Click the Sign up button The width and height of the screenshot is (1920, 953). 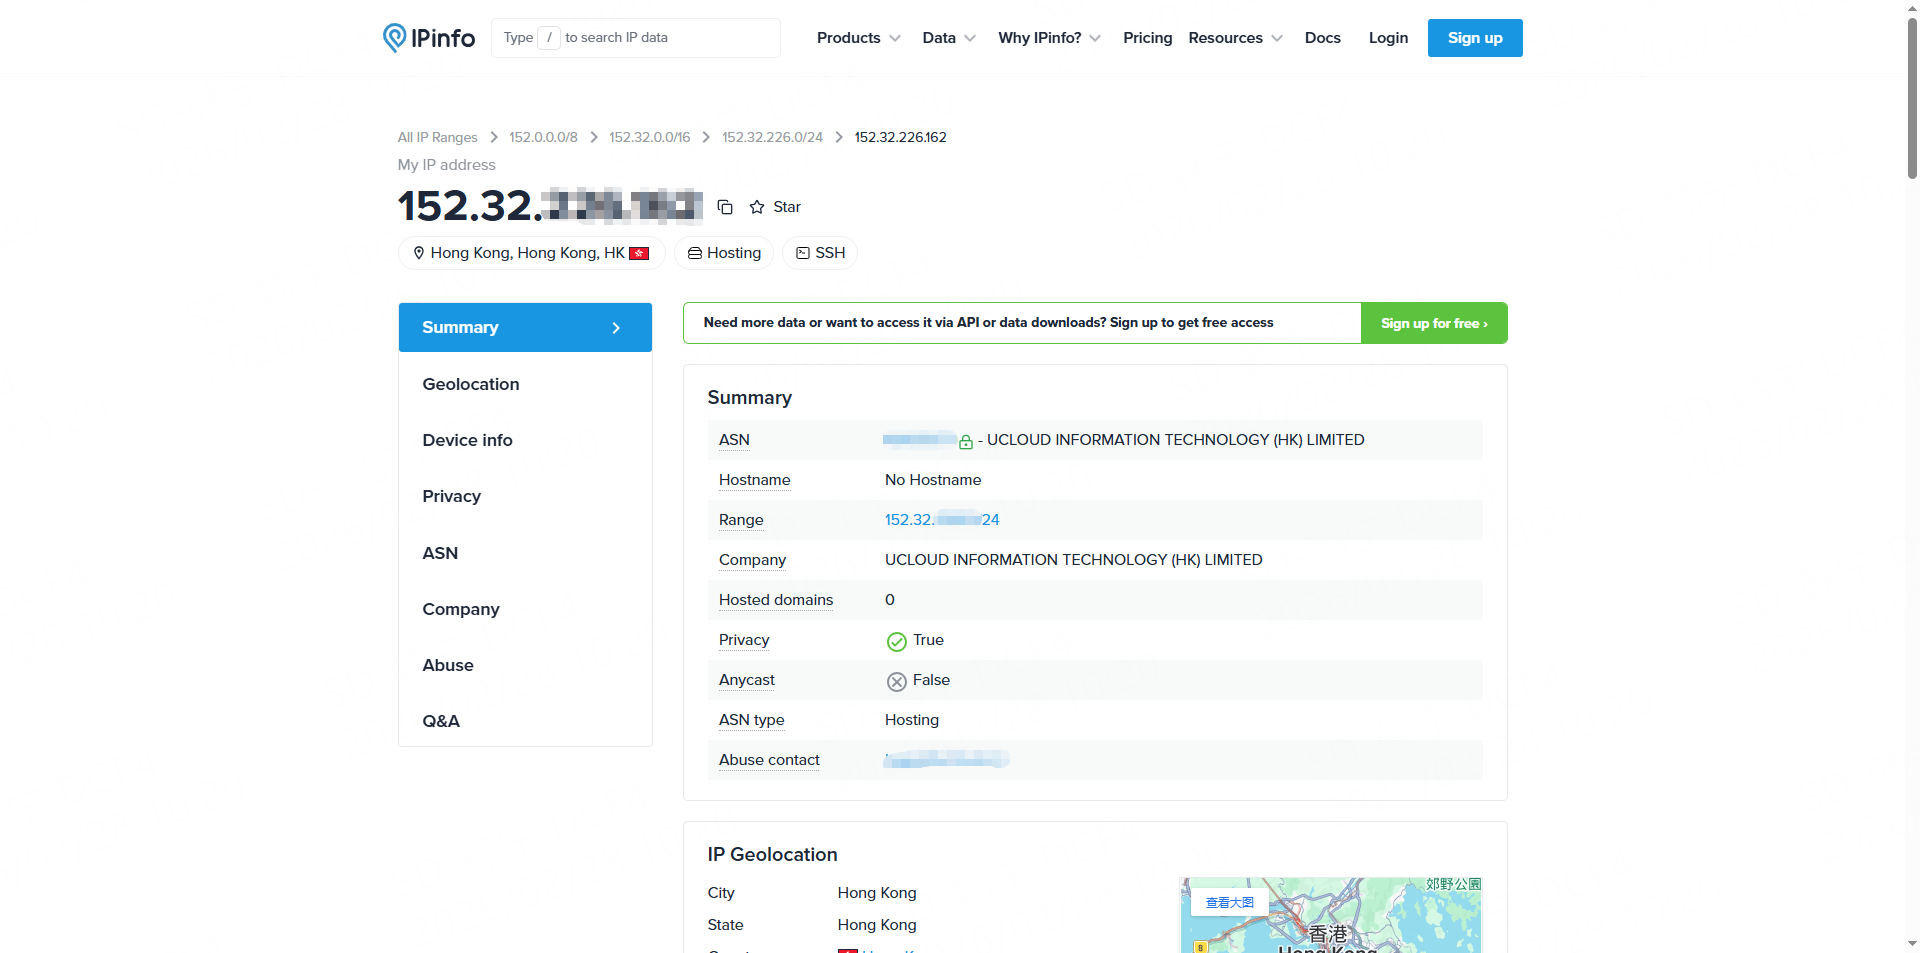1474,38
